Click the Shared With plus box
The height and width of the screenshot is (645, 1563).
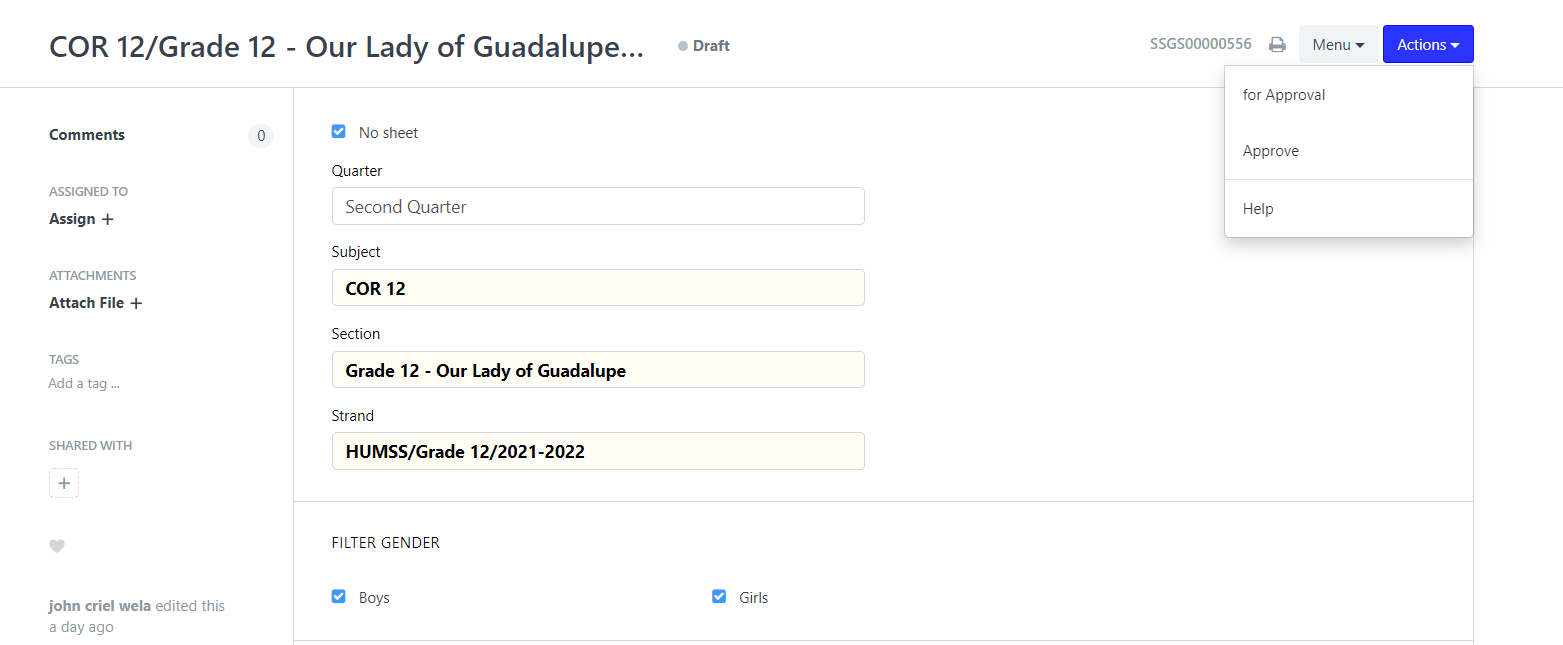(x=64, y=483)
